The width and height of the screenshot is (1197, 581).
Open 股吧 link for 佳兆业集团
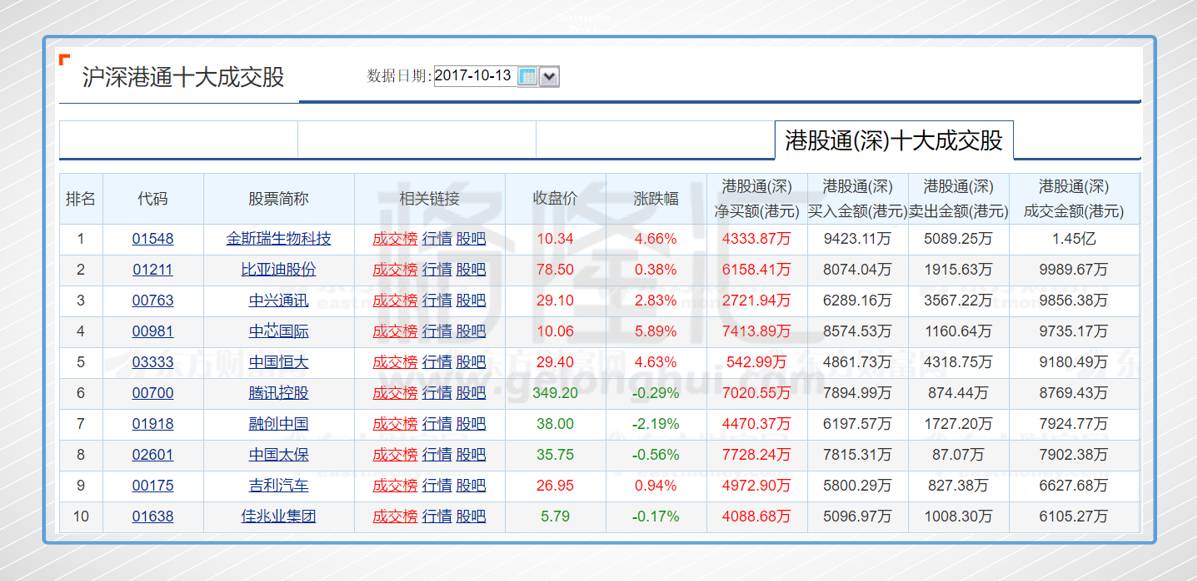471,517
